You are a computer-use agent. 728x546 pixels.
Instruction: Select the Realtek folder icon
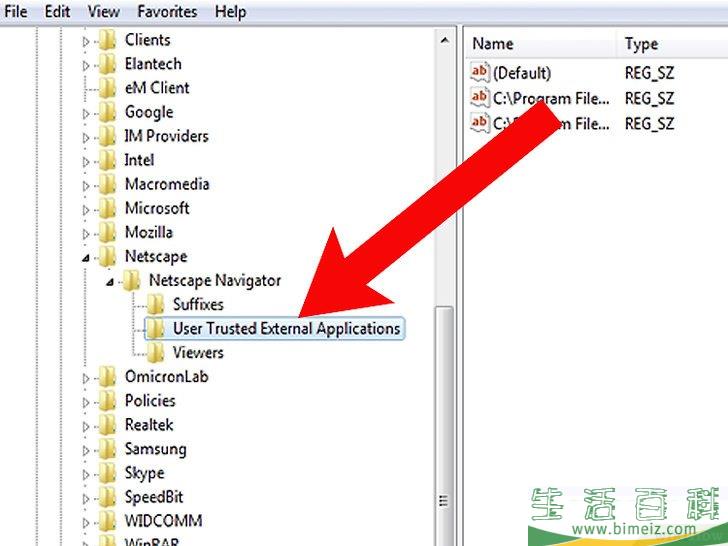pos(107,425)
